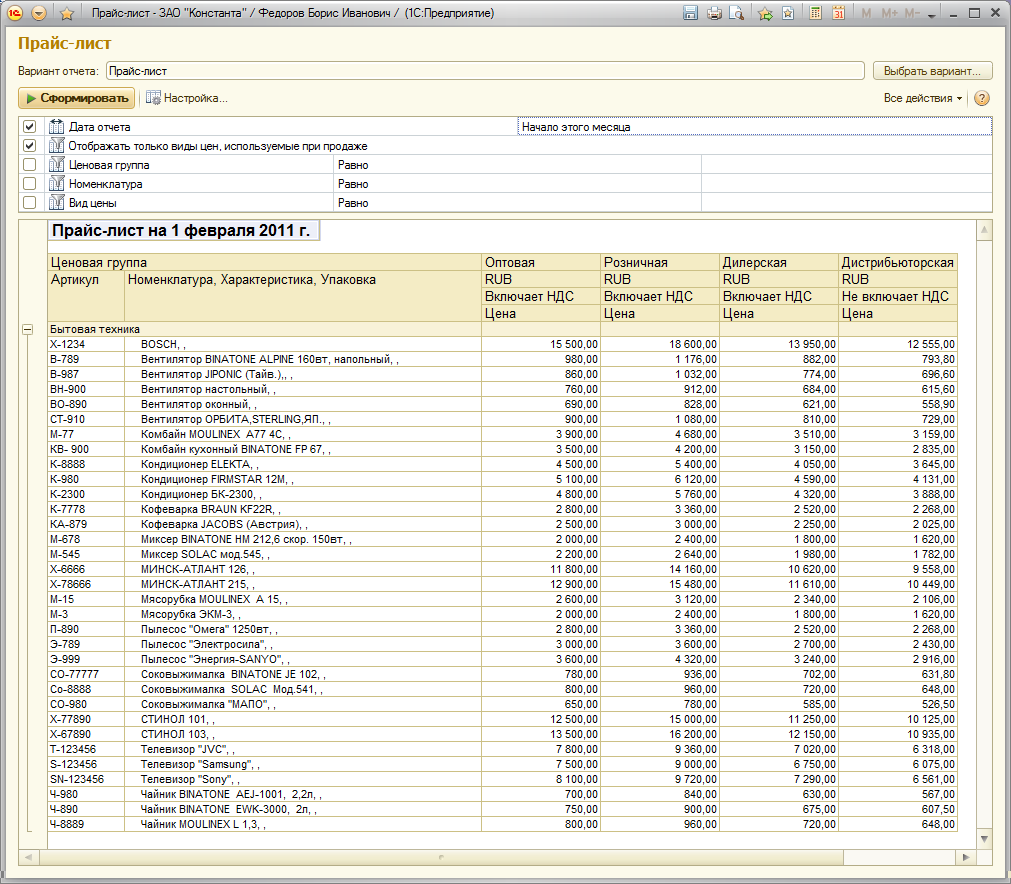Click the wholesale price 15 500,00
The width and height of the screenshot is (1011, 884).
541,344
